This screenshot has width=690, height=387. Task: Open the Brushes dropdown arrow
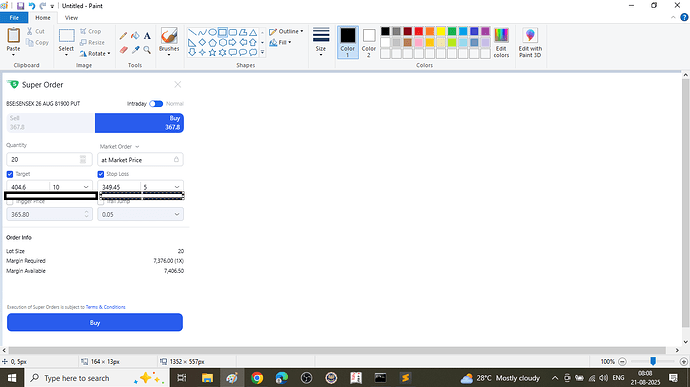click(x=169, y=55)
